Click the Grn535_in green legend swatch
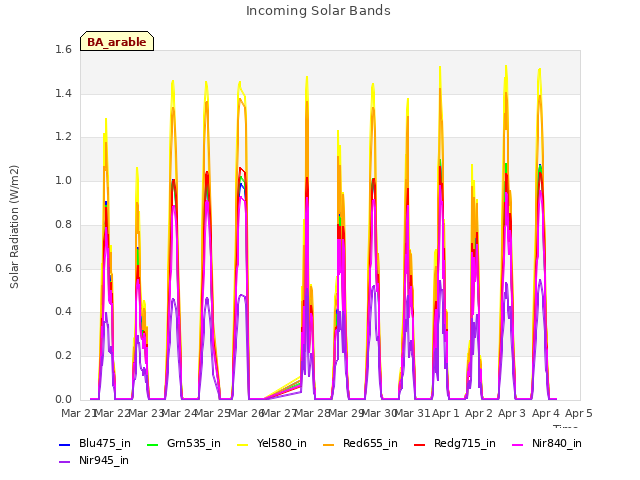 (152, 444)
